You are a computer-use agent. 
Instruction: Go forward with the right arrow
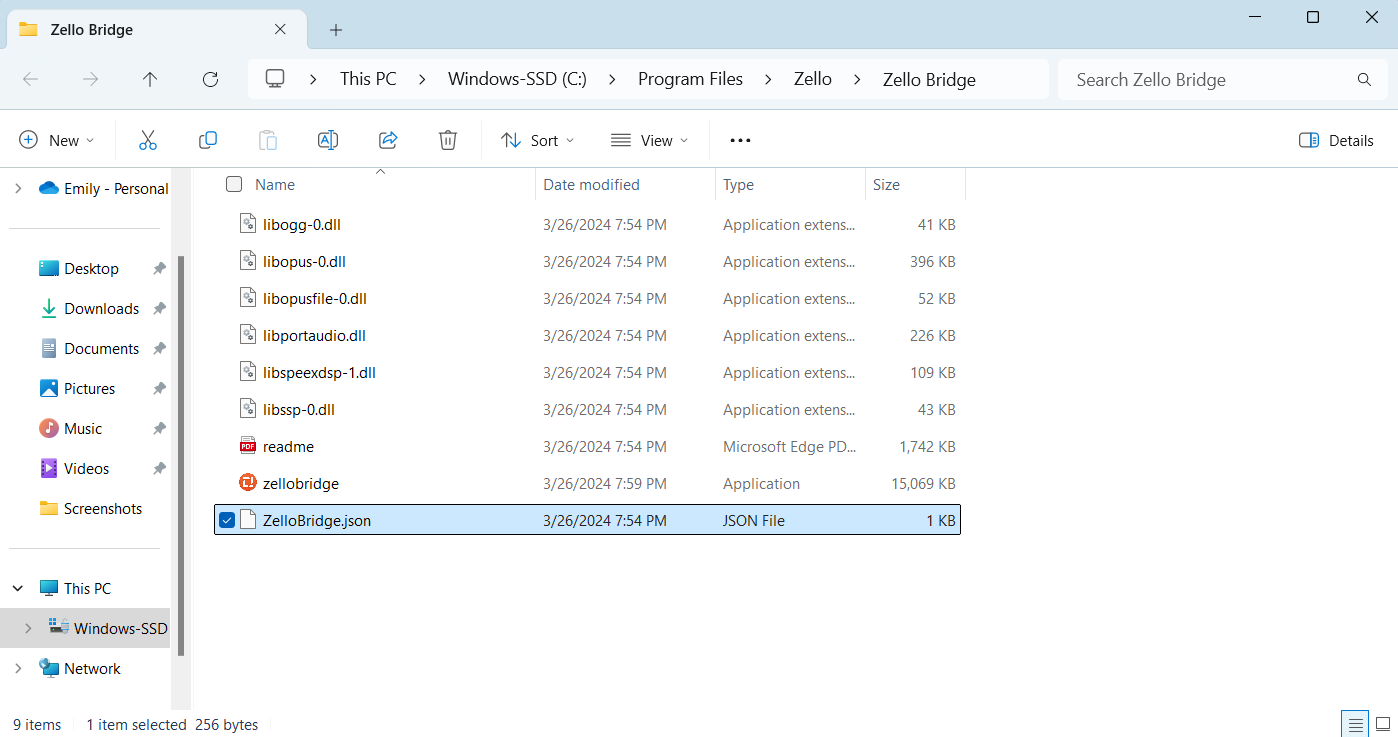[x=90, y=79]
